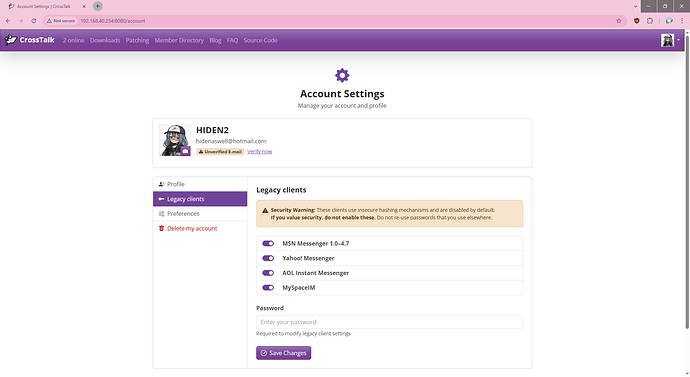This screenshot has height=377, width=690.
Task: Toggle AOL Instant Messenger switch
Action: pos(268,273)
